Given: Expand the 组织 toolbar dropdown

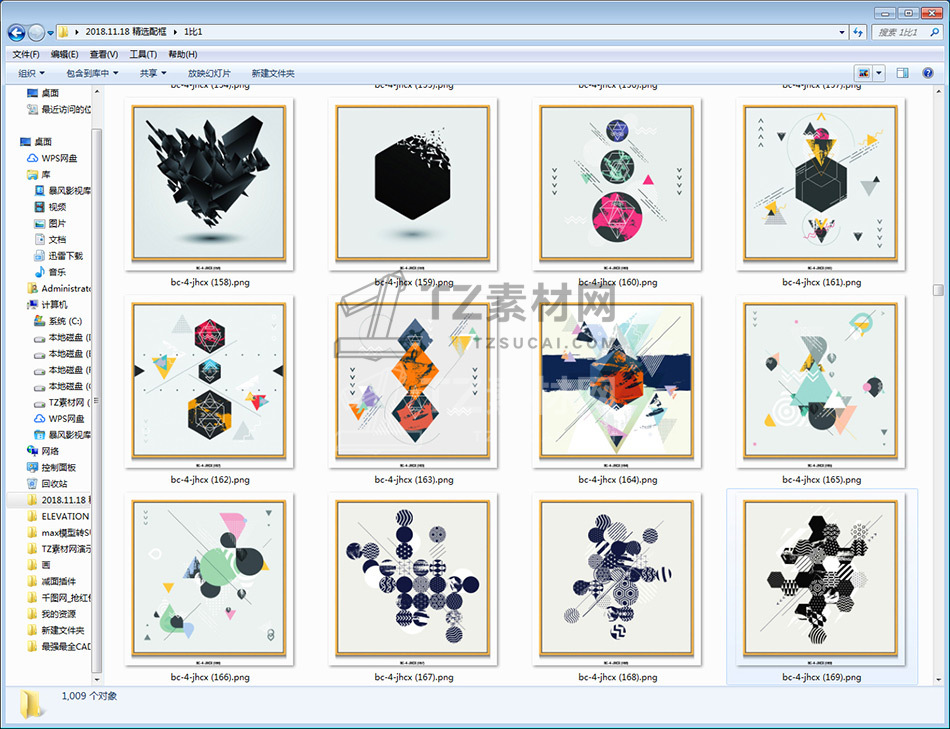Looking at the screenshot, I should point(32,73).
